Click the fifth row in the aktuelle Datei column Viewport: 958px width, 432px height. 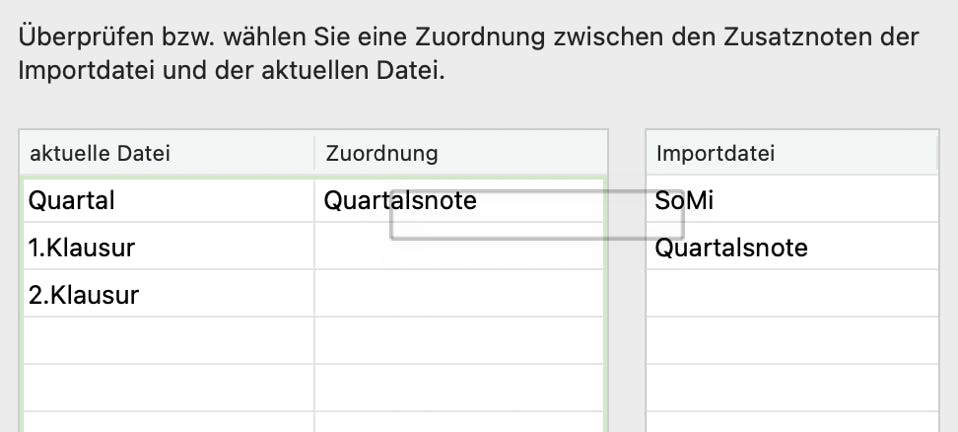[x=165, y=387]
